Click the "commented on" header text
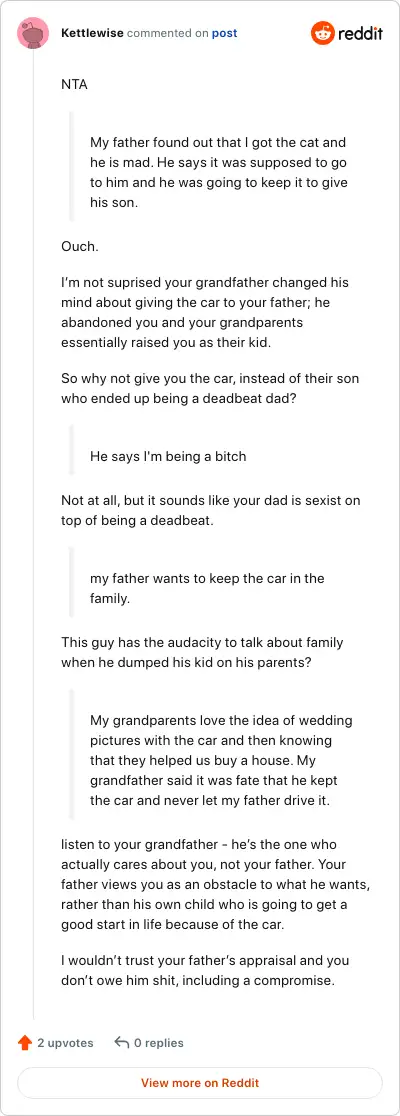This screenshot has width=400, height=1116. [167, 33]
